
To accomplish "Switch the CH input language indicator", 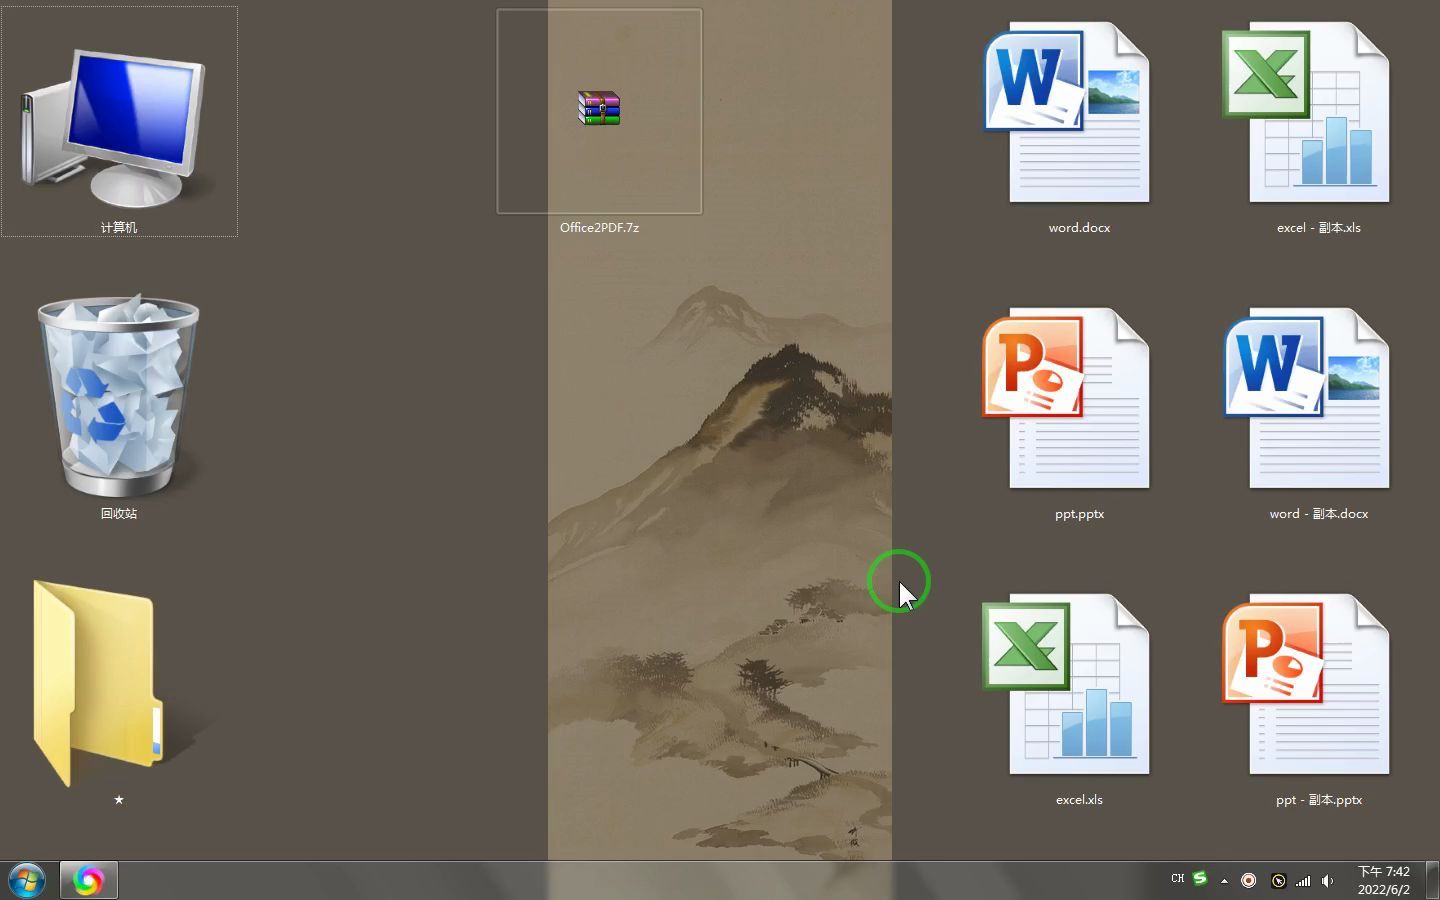I will [x=1177, y=879].
